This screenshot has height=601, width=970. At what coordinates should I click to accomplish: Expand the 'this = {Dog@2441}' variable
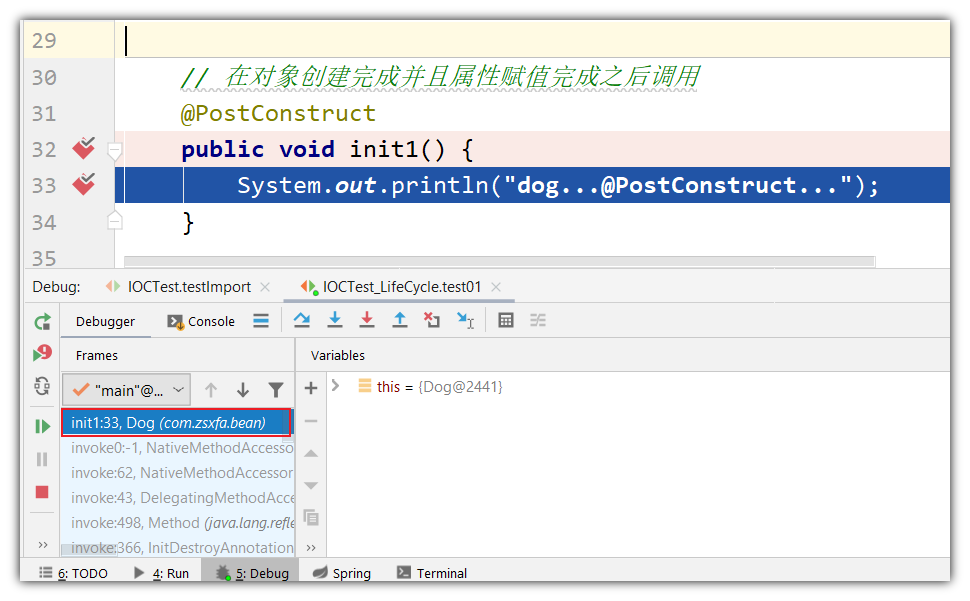point(335,386)
